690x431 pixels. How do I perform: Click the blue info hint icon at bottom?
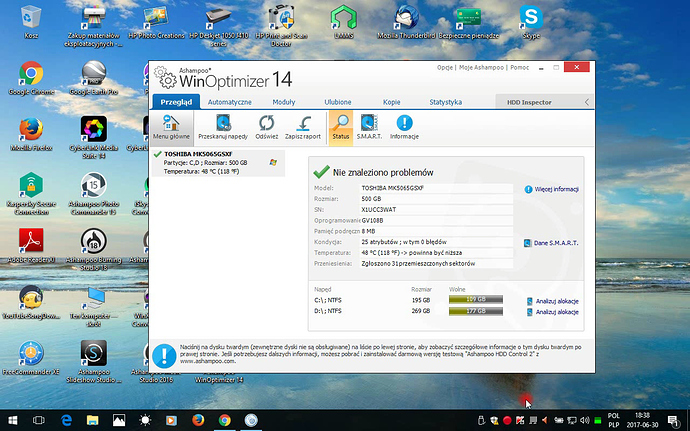[x=164, y=356]
